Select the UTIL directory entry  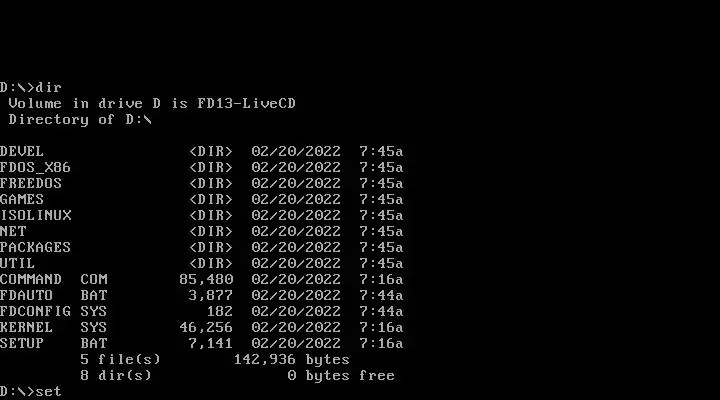coord(17,264)
